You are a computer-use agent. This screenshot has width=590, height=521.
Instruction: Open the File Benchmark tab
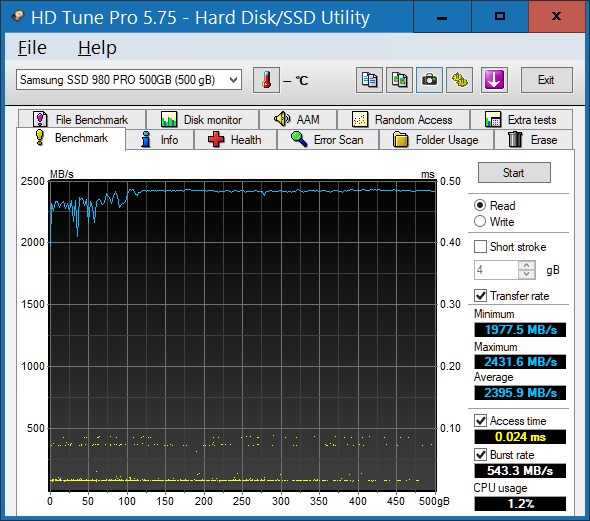[x=82, y=120]
